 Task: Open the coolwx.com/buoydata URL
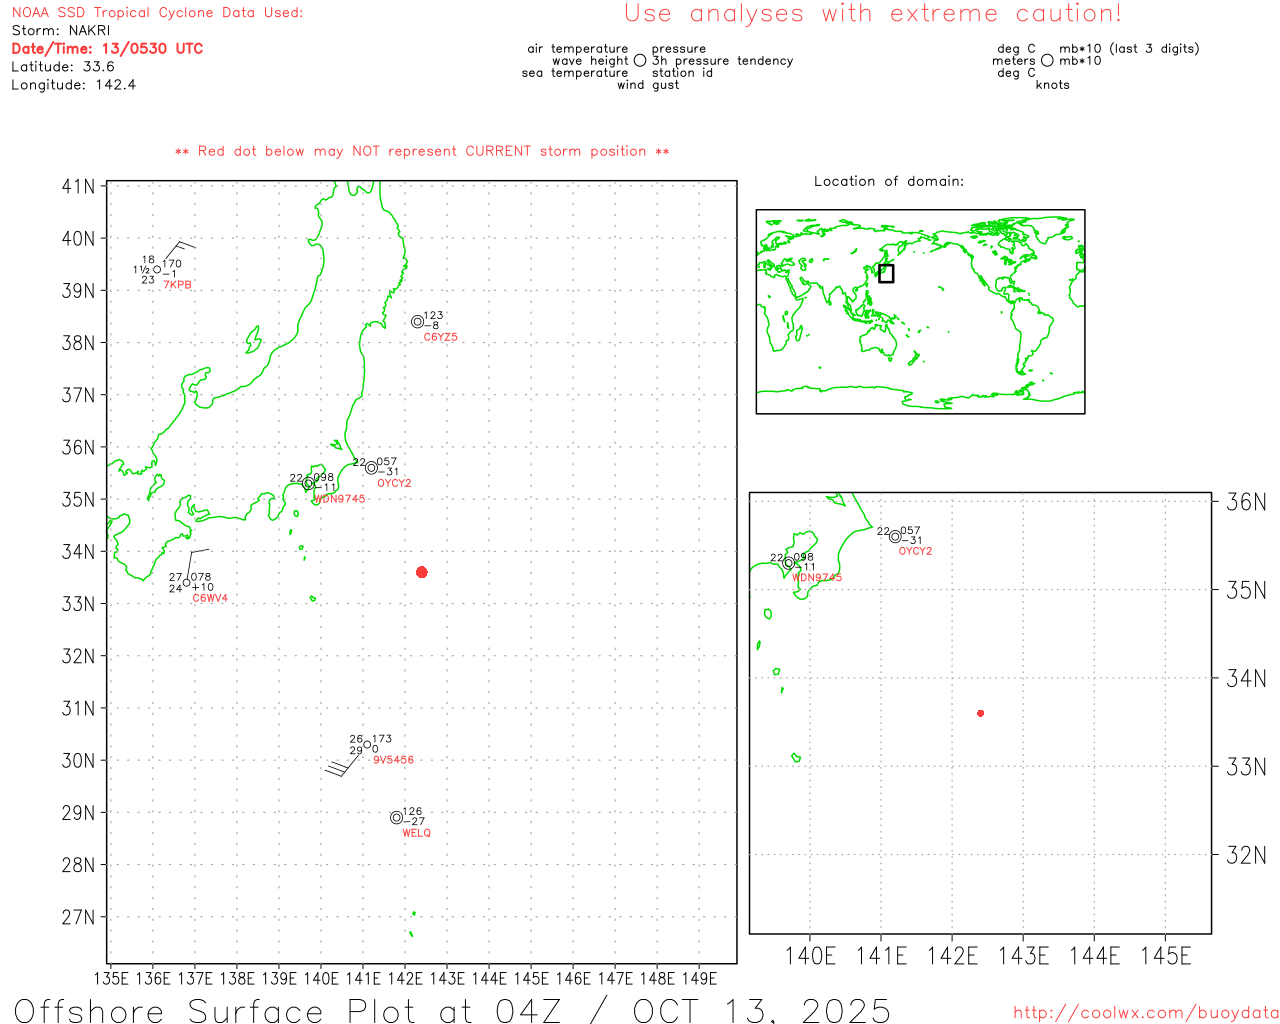(1145, 1013)
